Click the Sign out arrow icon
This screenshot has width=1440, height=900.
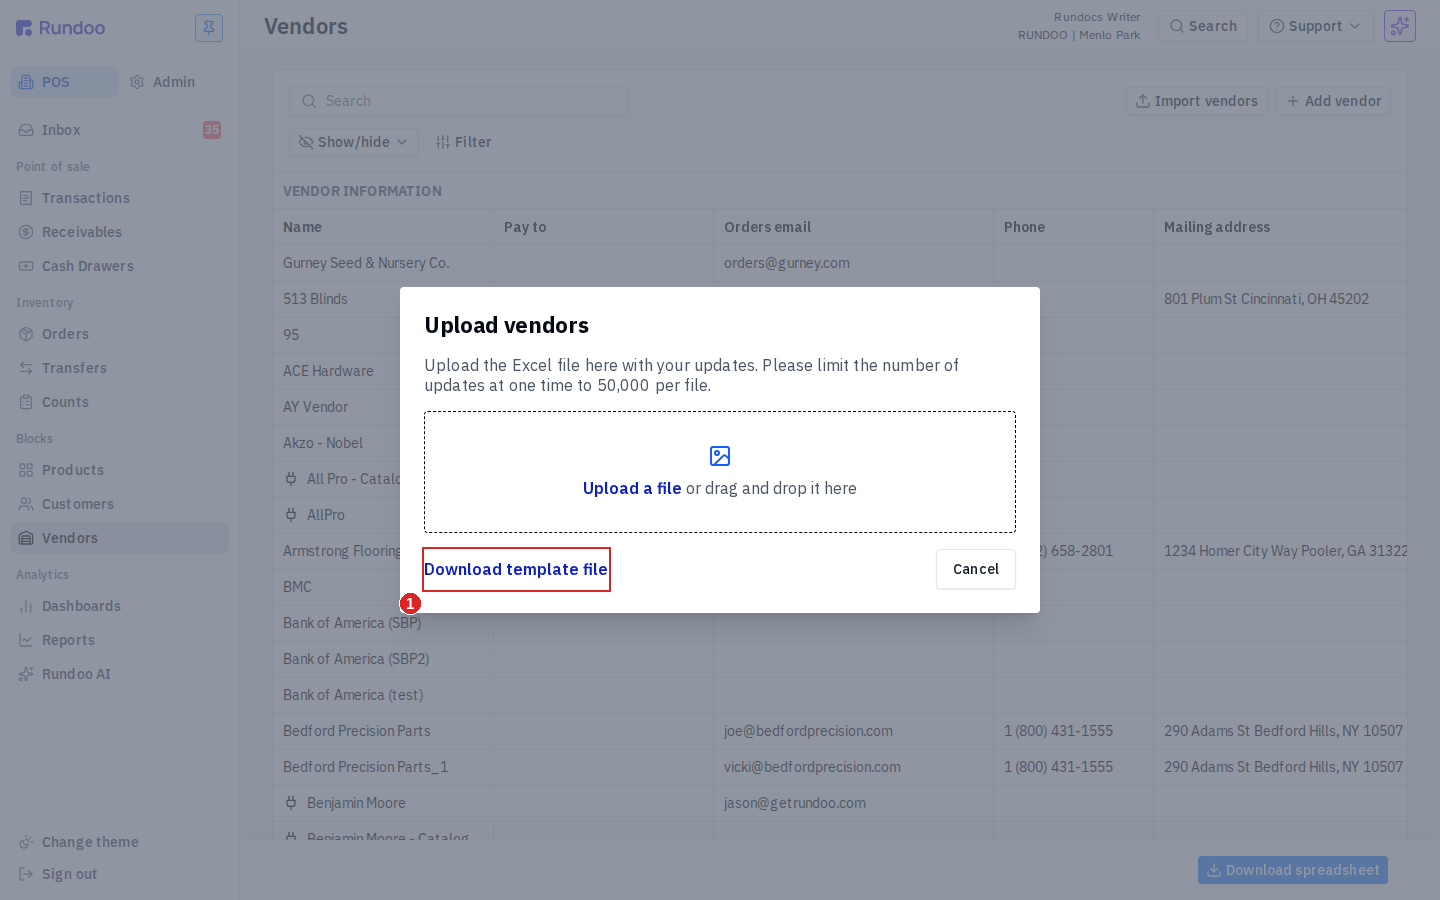(26, 874)
